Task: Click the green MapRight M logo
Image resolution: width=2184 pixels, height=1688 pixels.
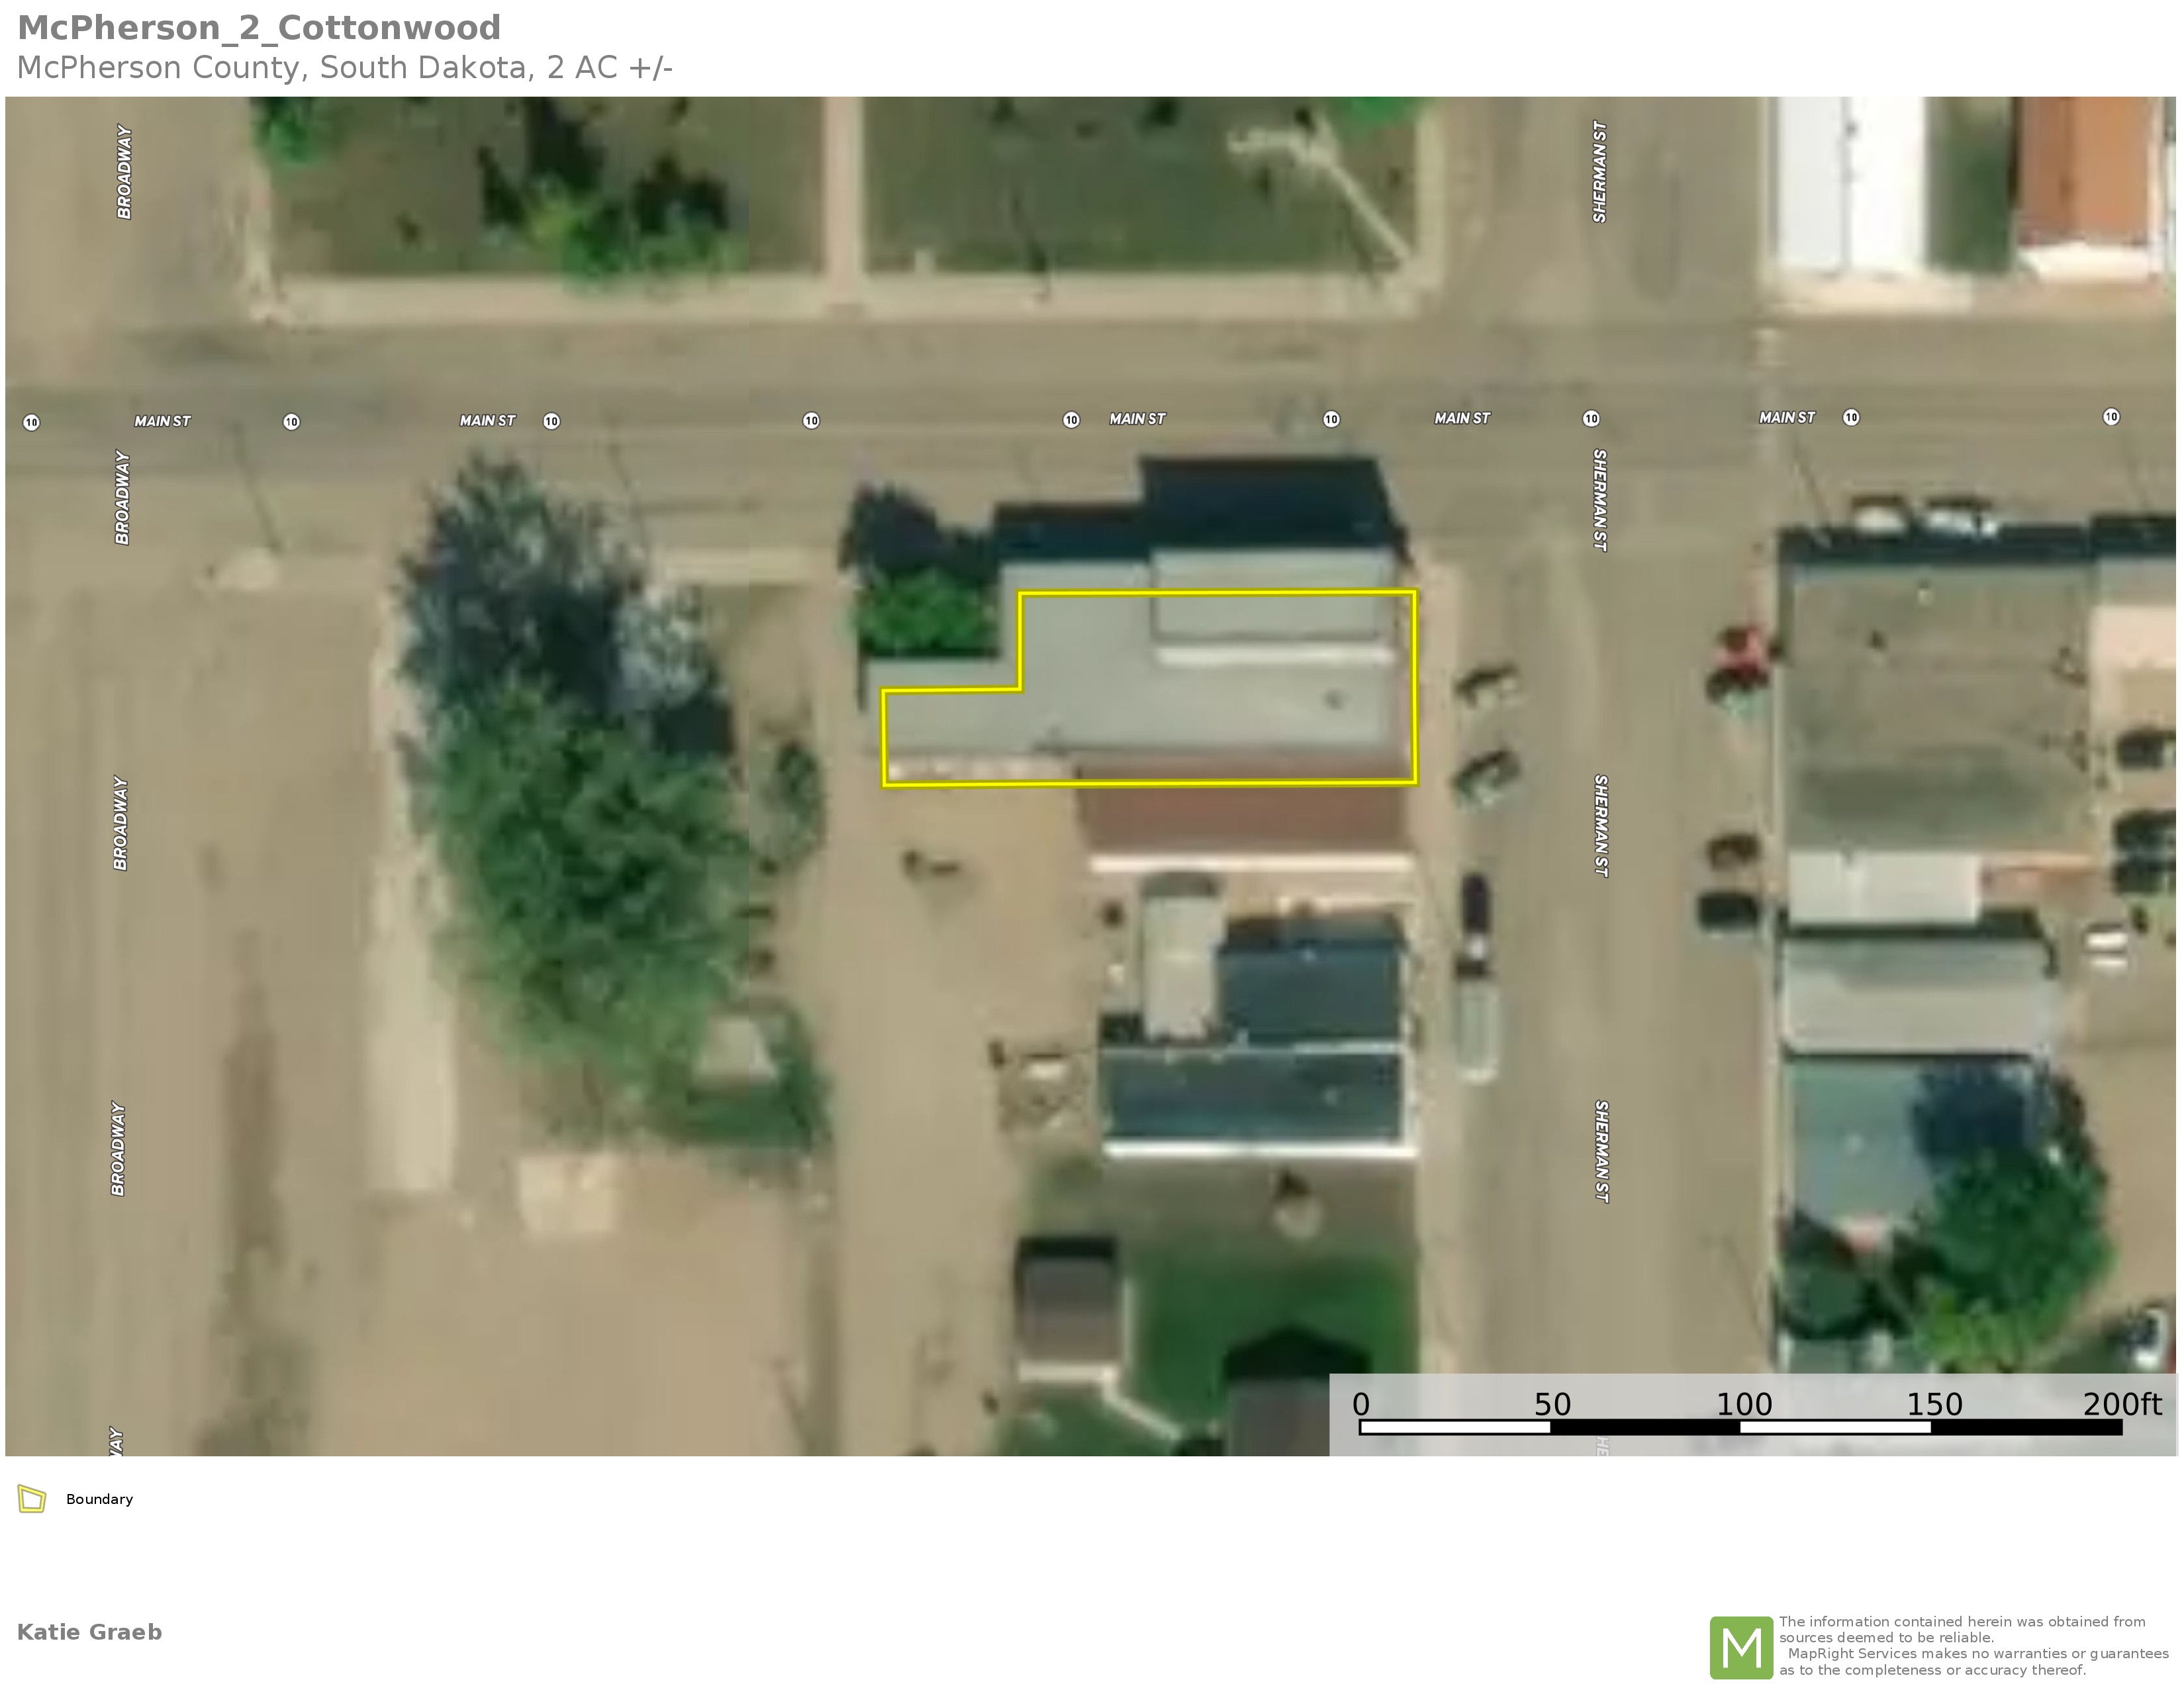Action: [x=1741, y=1647]
